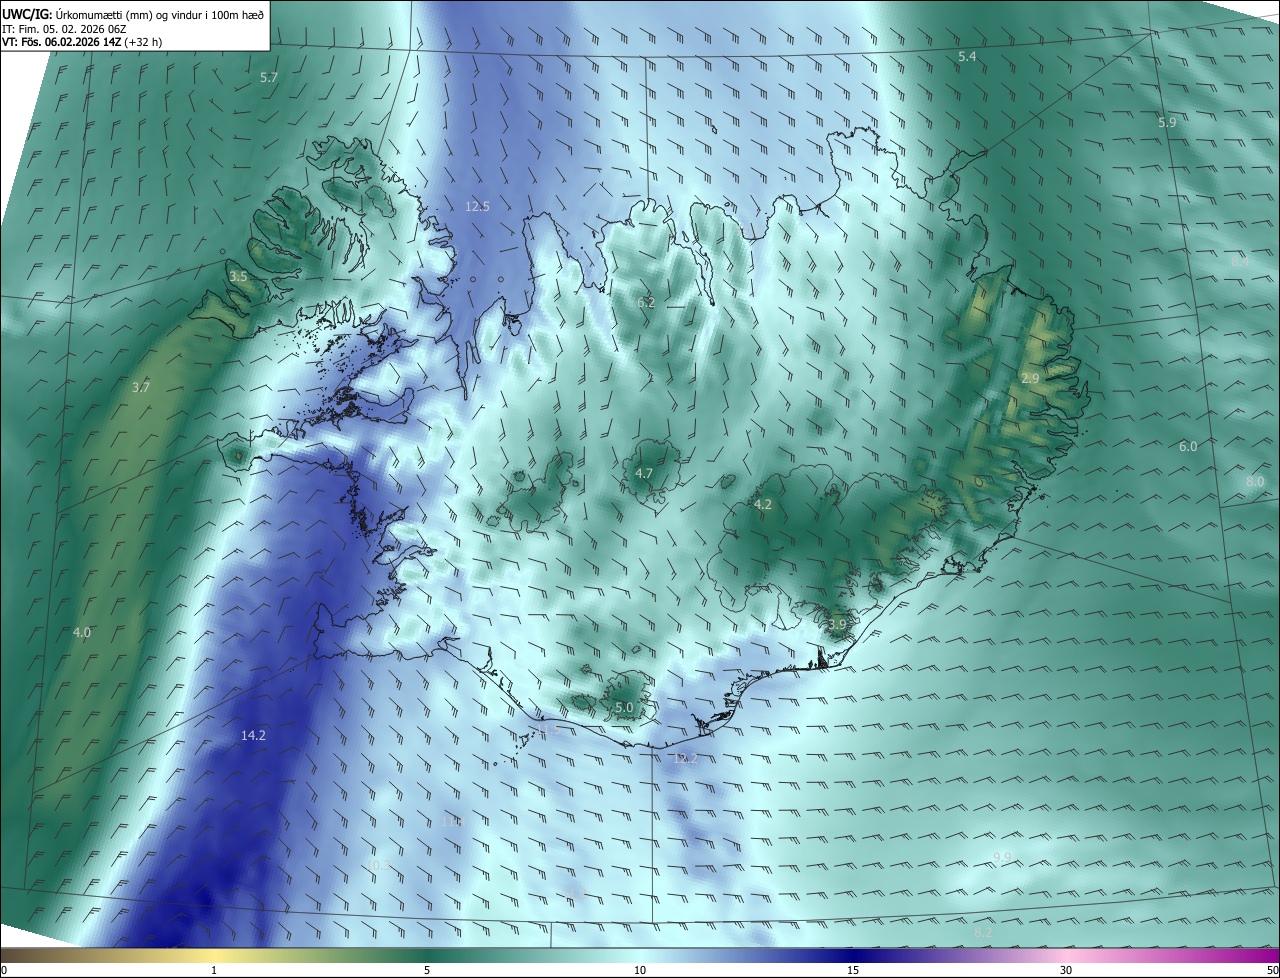Click the 2.9 value label in east Iceland
Screen dimensions: 1280x978
[x=1030, y=378]
